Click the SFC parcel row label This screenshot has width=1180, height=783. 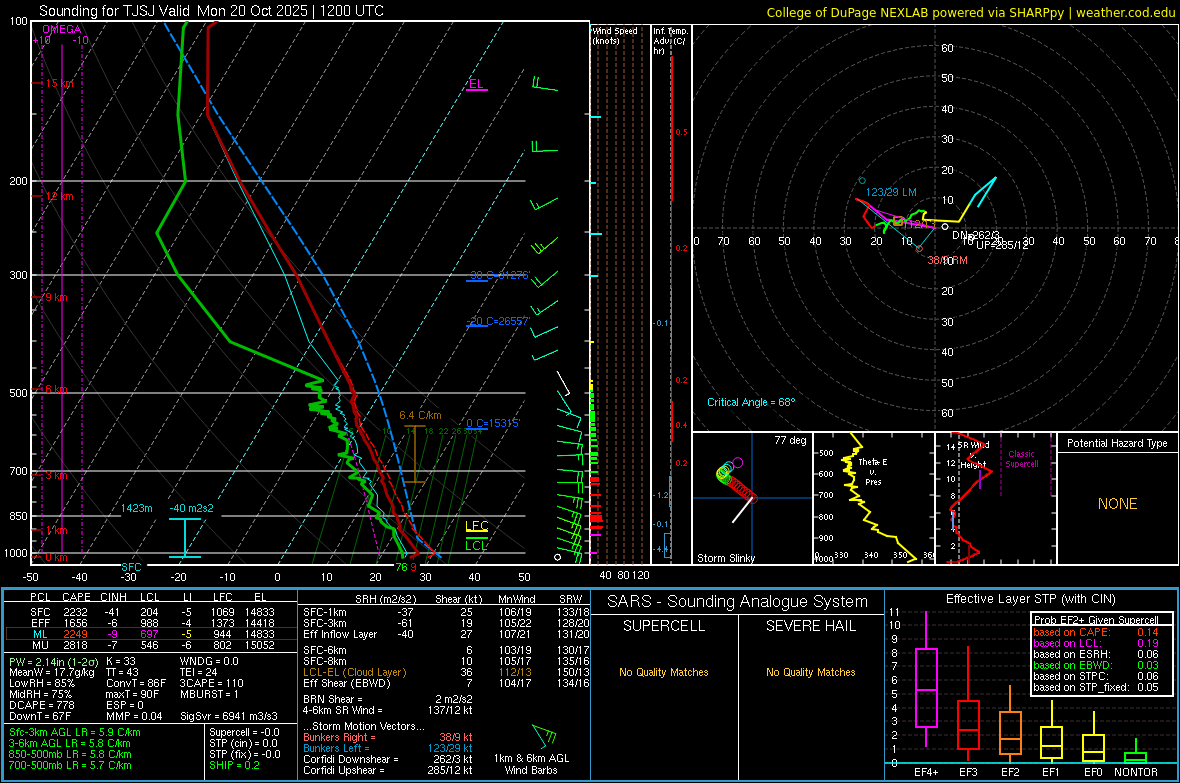(x=40, y=612)
